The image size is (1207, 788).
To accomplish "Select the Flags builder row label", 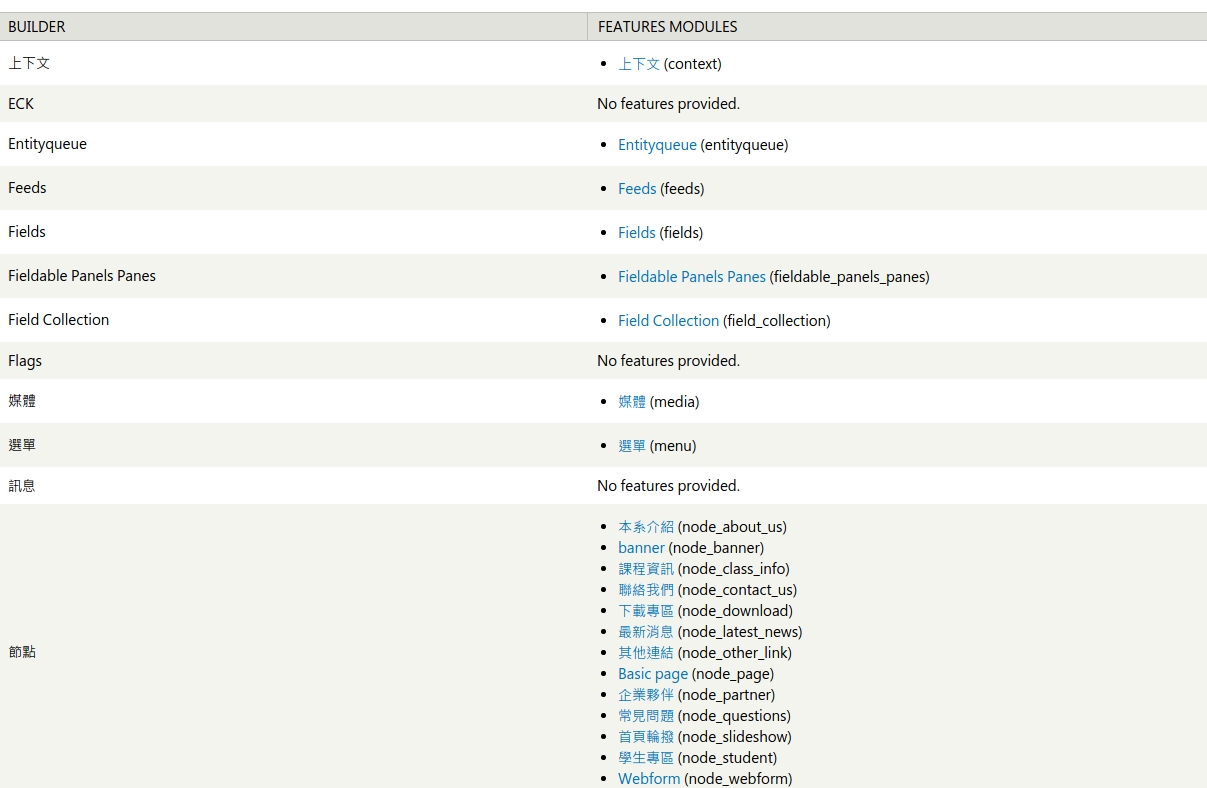I will tap(25, 361).
